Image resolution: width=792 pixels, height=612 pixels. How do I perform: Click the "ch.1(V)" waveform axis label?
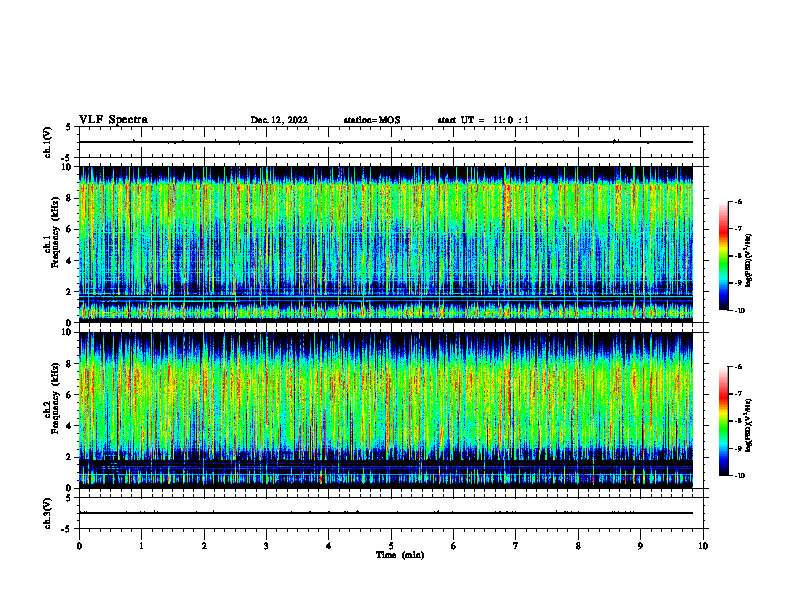(48, 142)
